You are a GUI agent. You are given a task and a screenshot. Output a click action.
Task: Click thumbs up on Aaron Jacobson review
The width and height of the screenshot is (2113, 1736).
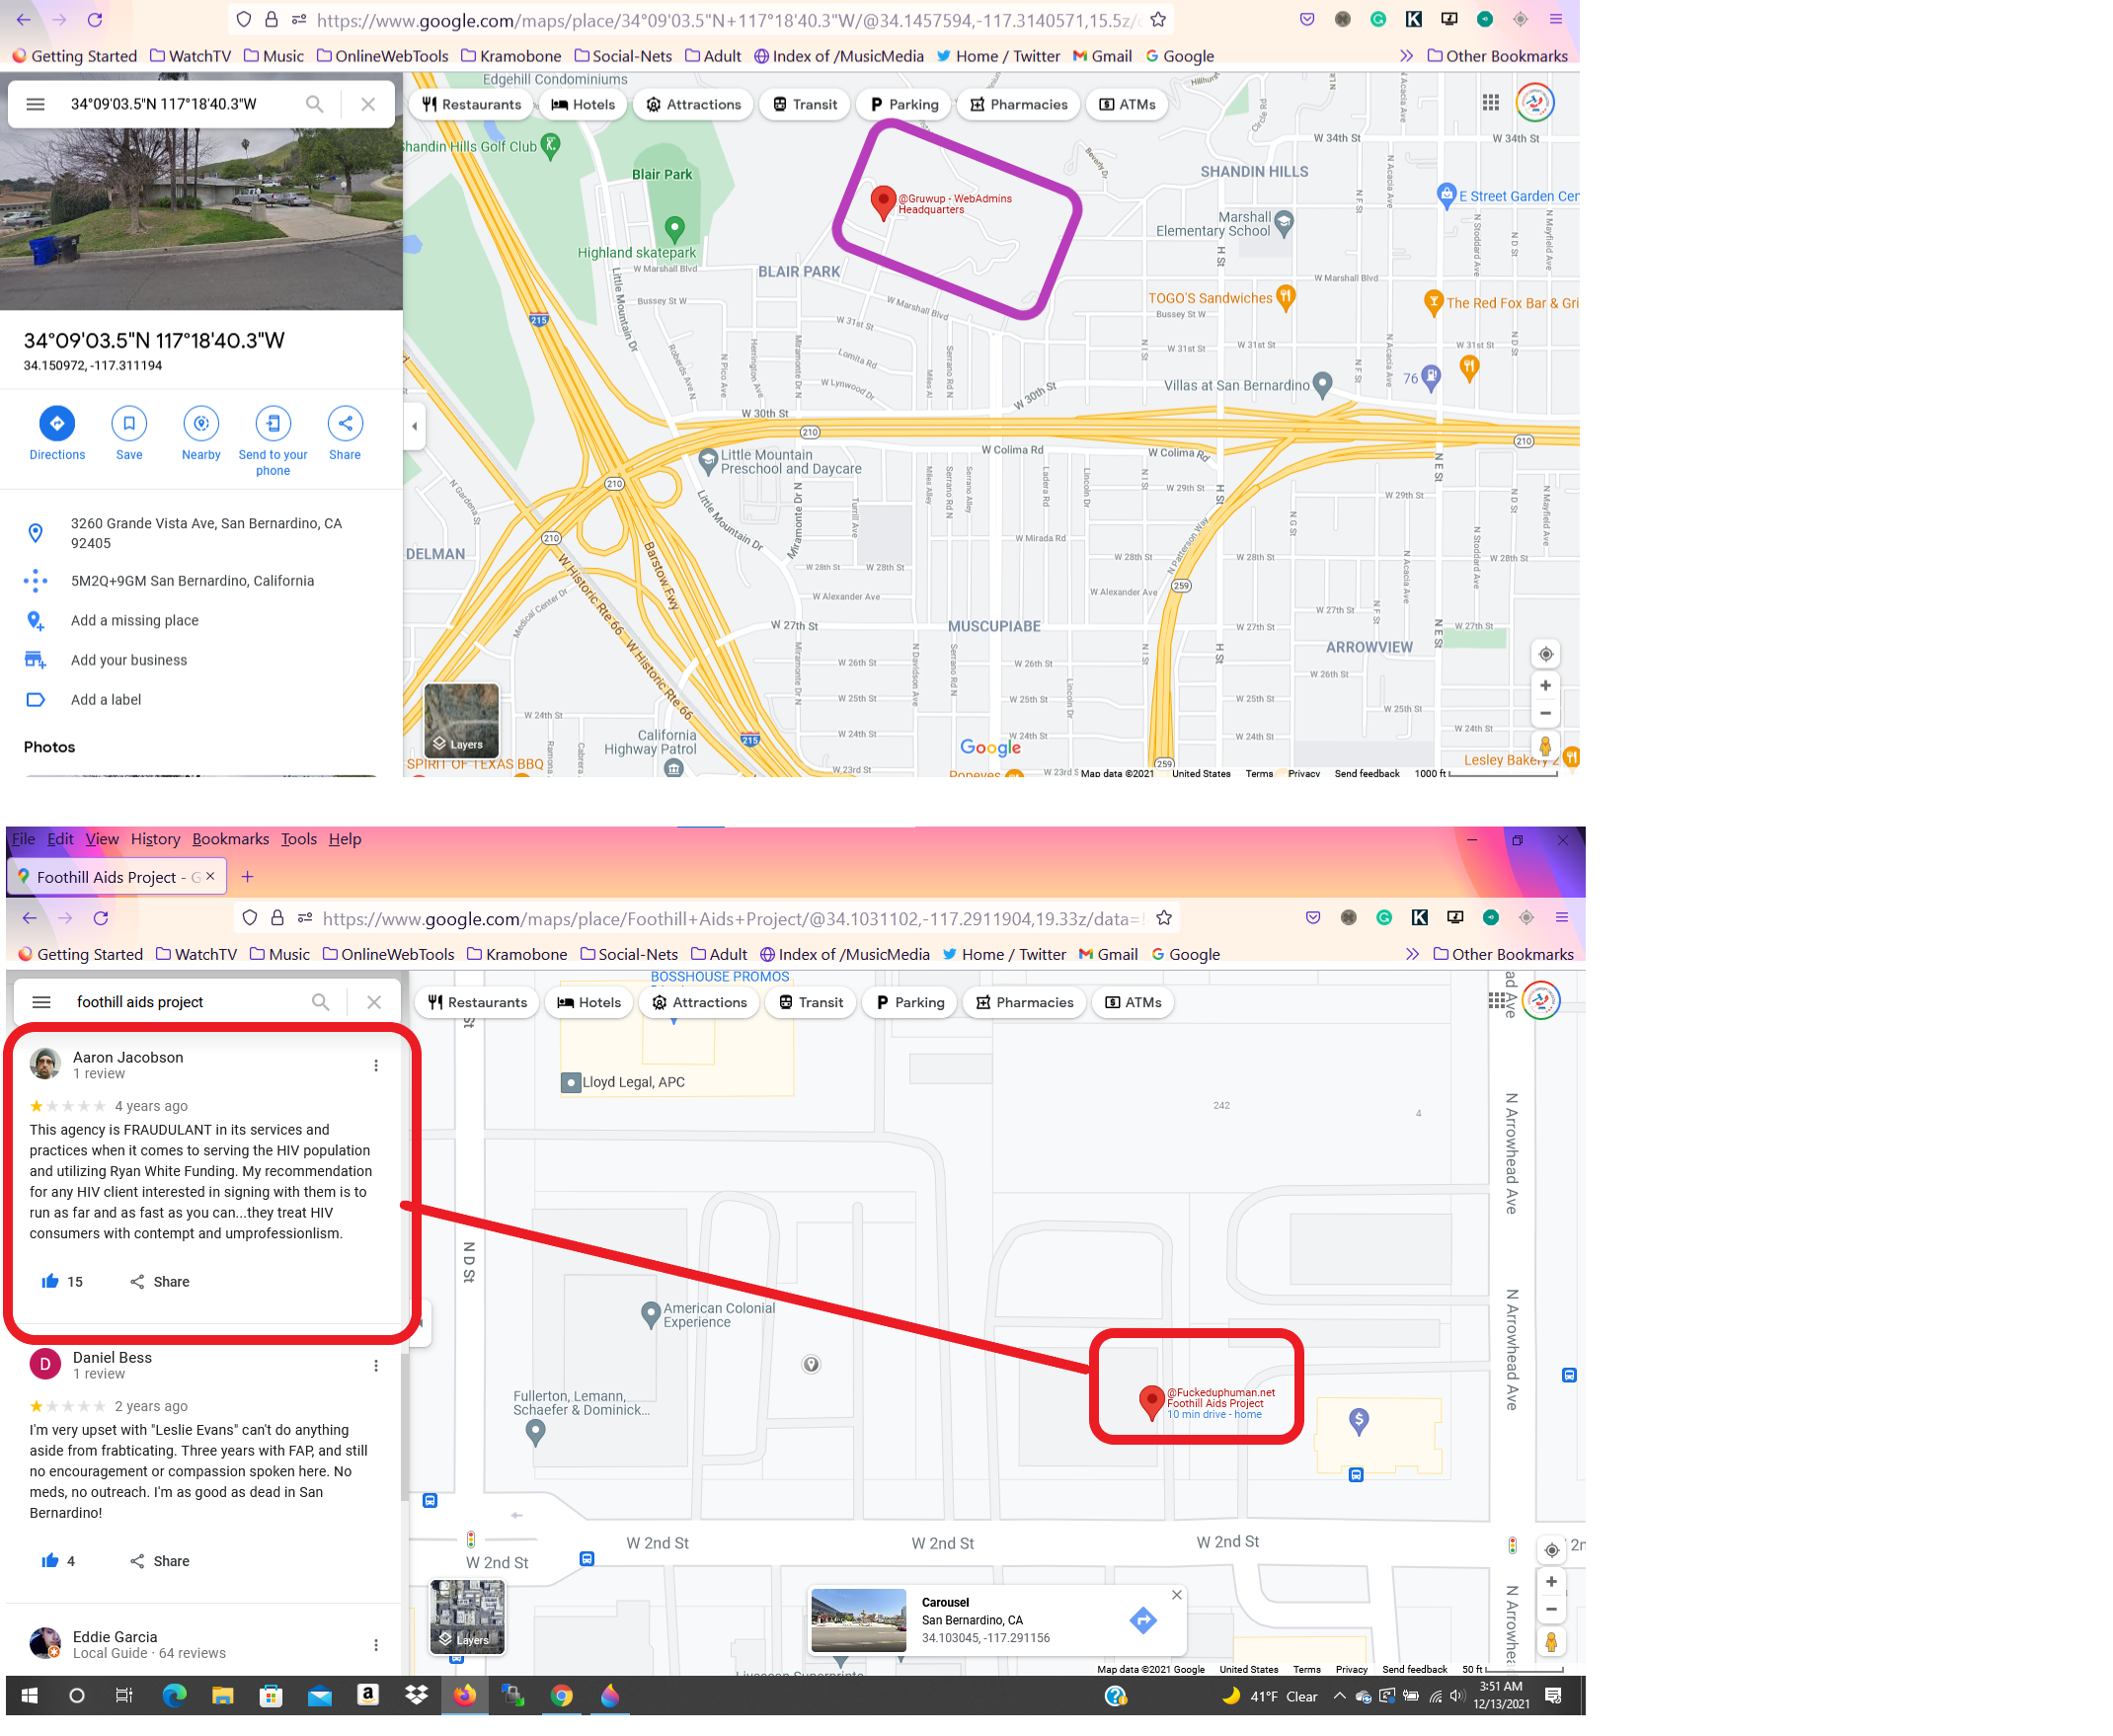pyautogui.click(x=50, y=1281)
